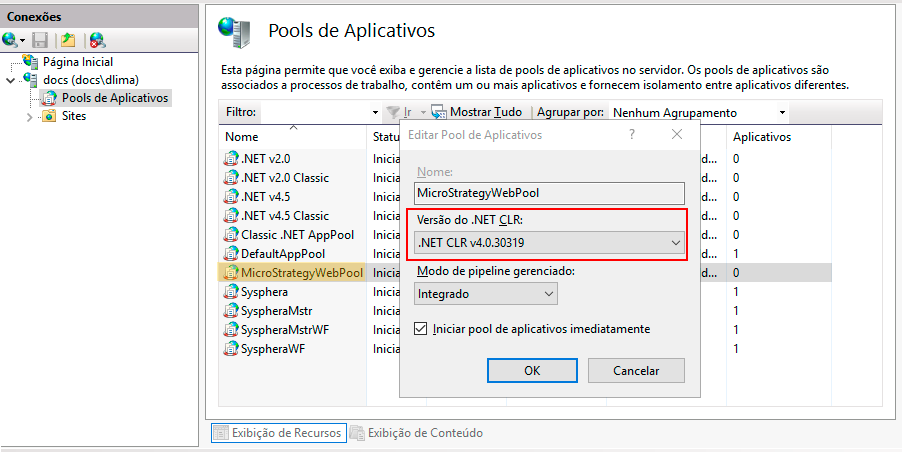Toggle Iniciar pool de aplicativos imediatamente checkbox
This screenshot has width=902, height=452.
(421, 329)
